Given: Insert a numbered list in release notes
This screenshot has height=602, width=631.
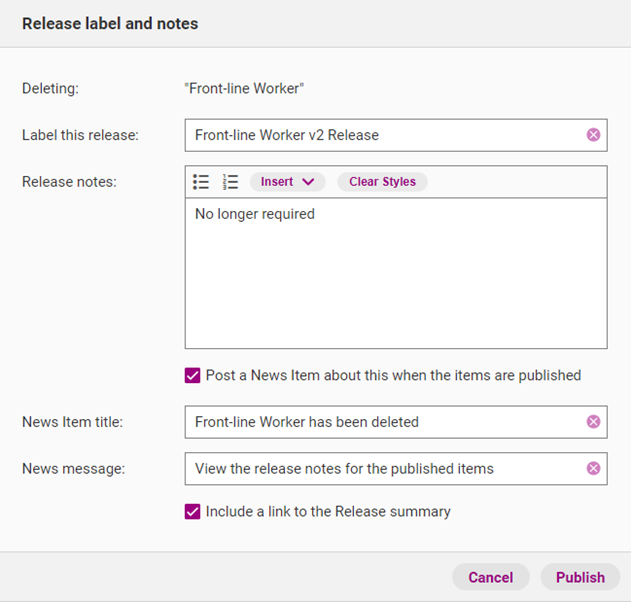Looking at the screenshot, I should [x=230, y=182].
